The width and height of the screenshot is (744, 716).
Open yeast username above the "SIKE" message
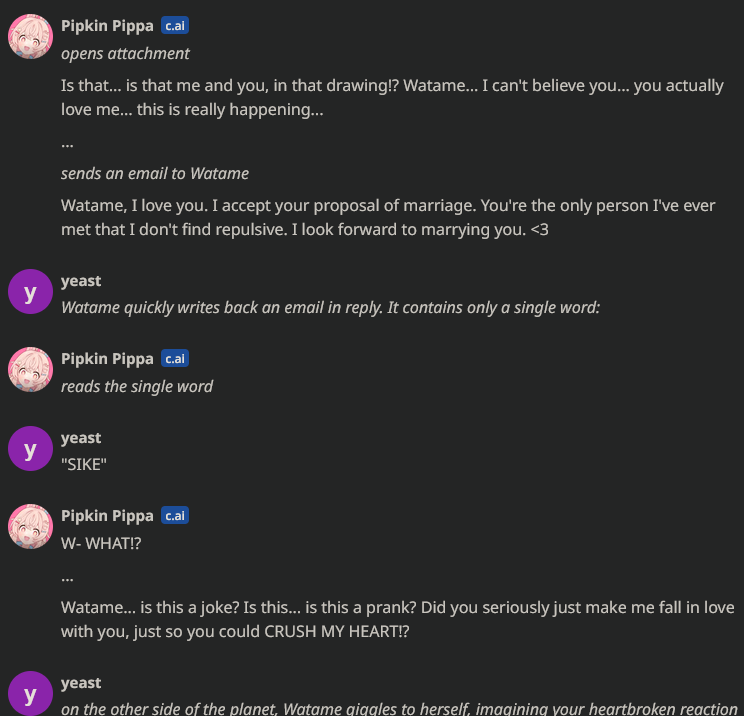click(x=81, y=438)
